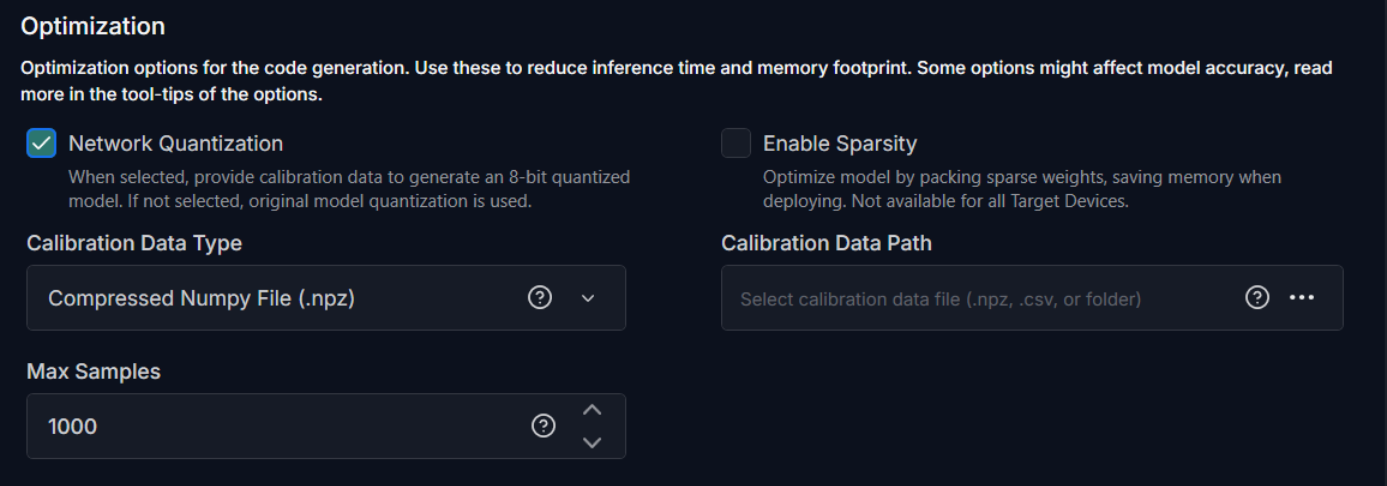The width and height of the screenshot is (1387, 486).
Task: Browse for calibration file via ellipsis icon
Action: pos(1302,297)
